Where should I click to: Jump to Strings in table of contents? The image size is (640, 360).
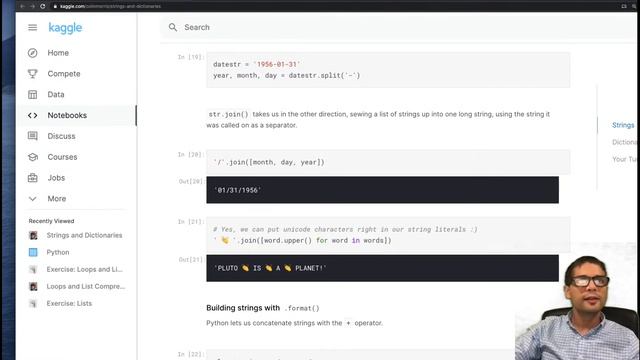pos(623,125)
